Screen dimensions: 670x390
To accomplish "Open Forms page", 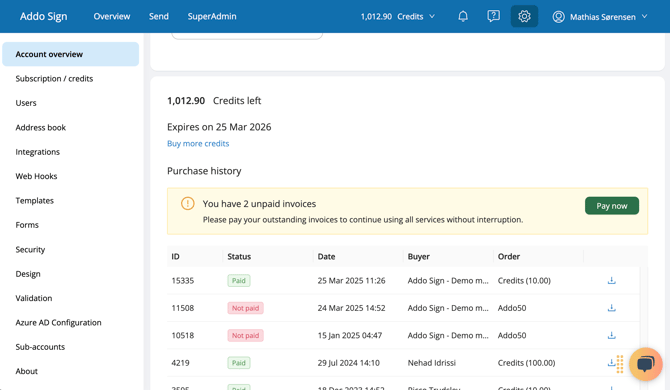I will 27,225.
